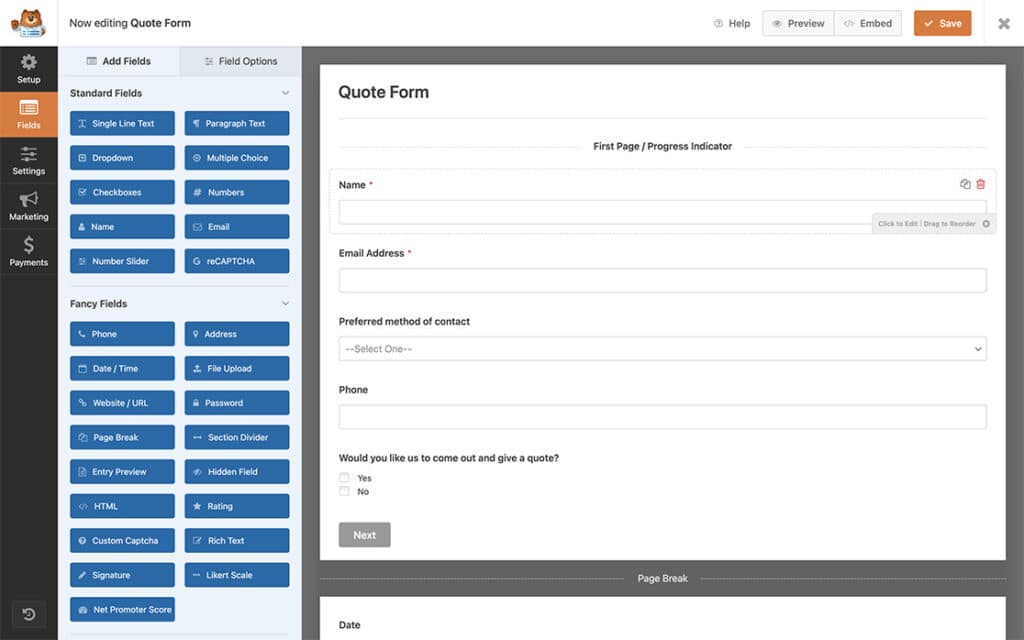Screen dimensions: 1024x640
Task: Add a reCAPTCHA field
Action: point(236,261)
